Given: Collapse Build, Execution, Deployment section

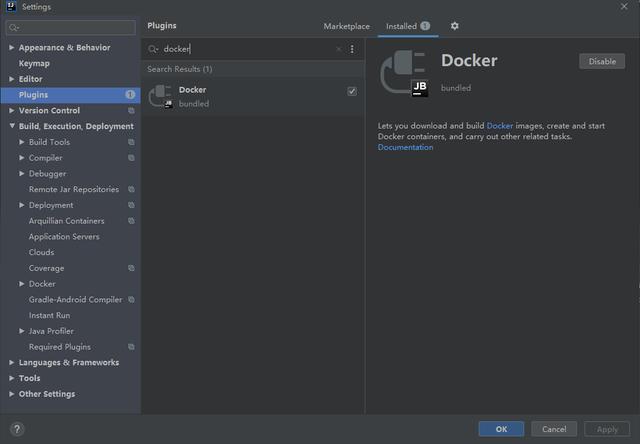Looking at the screenshot, I should pos(12,126).
